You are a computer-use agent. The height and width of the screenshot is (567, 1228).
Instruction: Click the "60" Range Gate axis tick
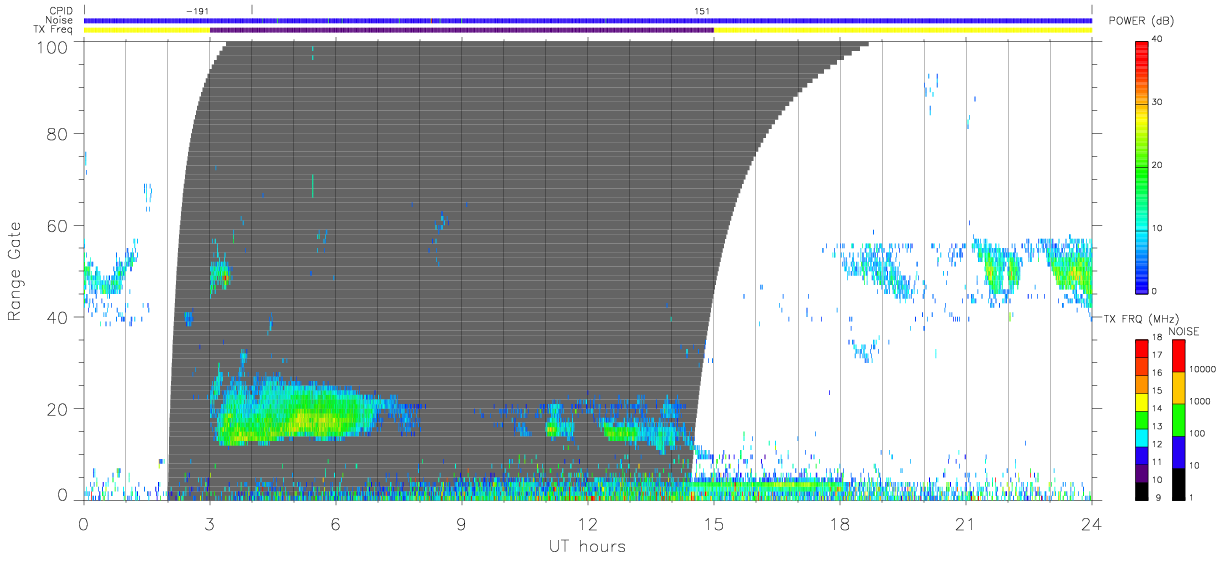(59, 225)
